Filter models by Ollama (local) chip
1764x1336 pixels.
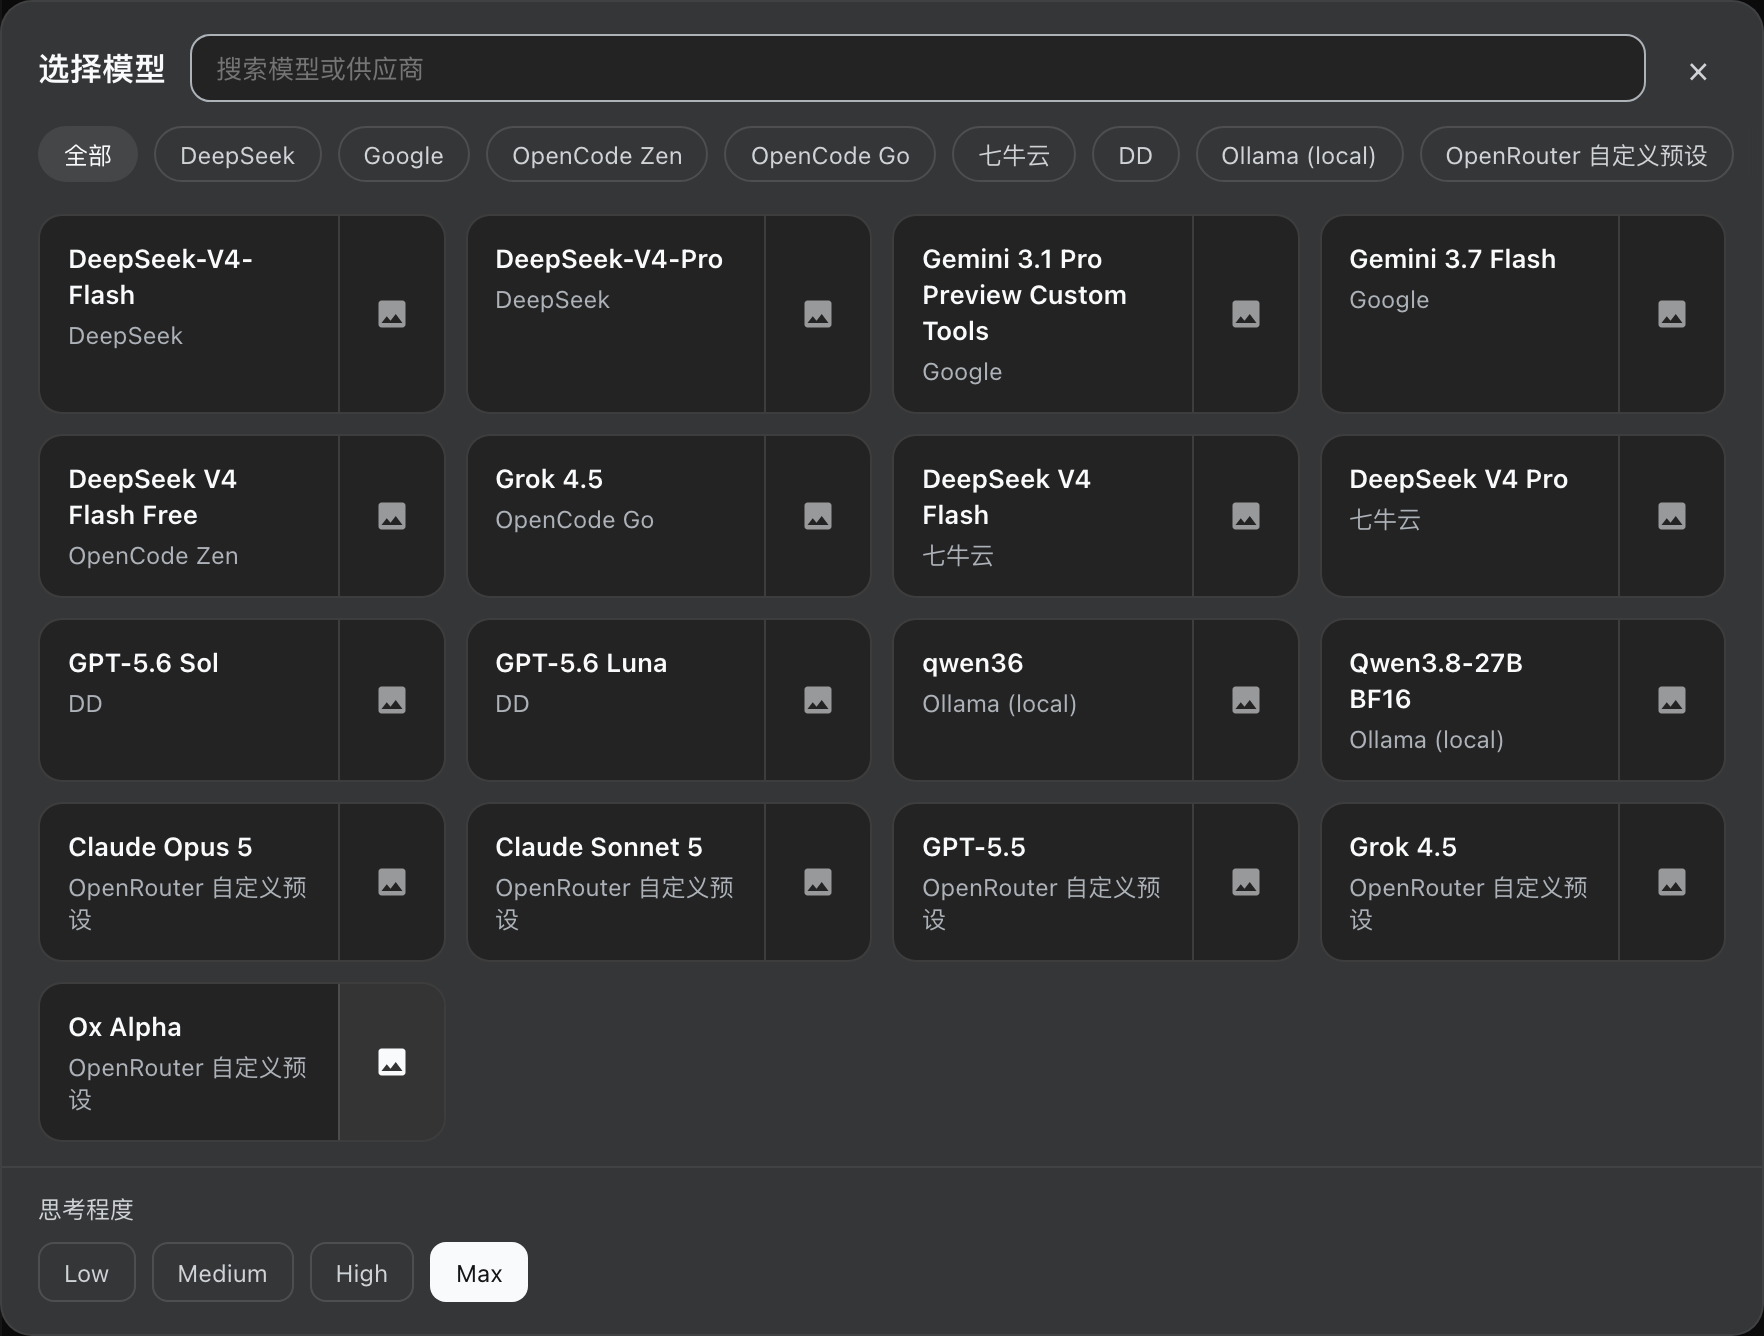pyautogui.click(x=1299, y=155)
